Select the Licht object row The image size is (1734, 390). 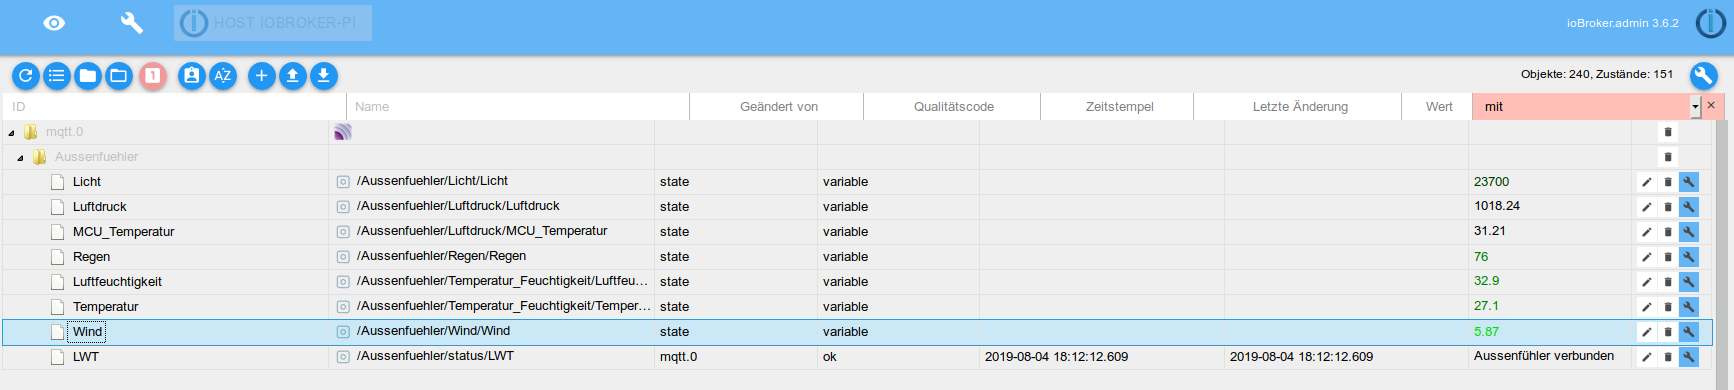[856, 182]
